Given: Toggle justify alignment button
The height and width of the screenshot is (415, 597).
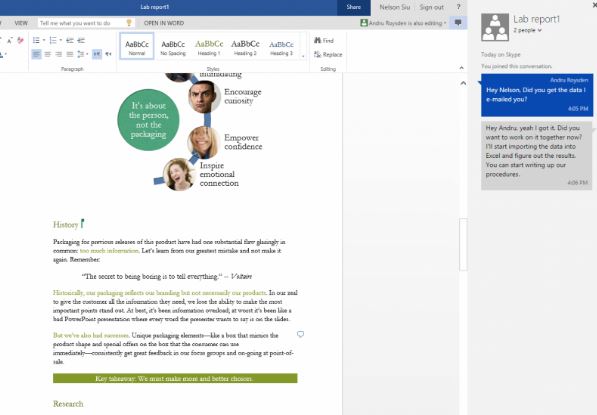Looking at the screenshot, I should [x=70, y=54].
